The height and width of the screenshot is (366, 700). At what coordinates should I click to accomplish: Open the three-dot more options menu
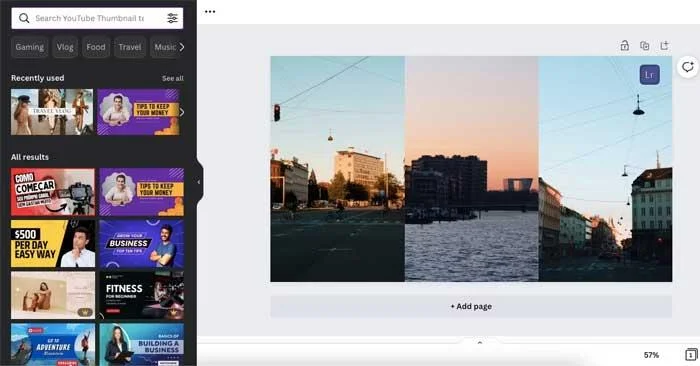tap(210, 12)
